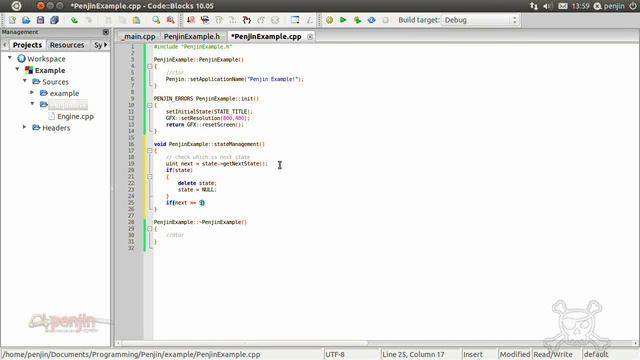Collapse the Example project node
The height and width of the screenshot is (360, 640).
click(x=17, y=69)
